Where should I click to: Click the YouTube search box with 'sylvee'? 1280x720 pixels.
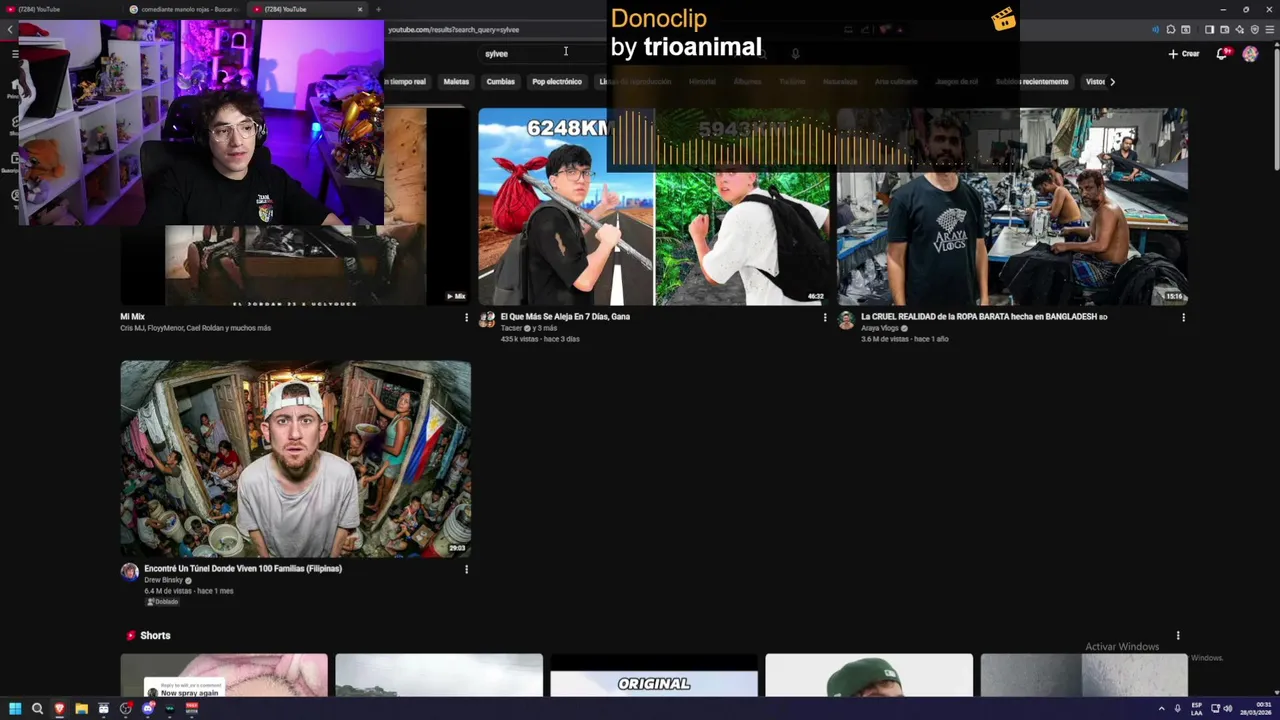point(540,54)
